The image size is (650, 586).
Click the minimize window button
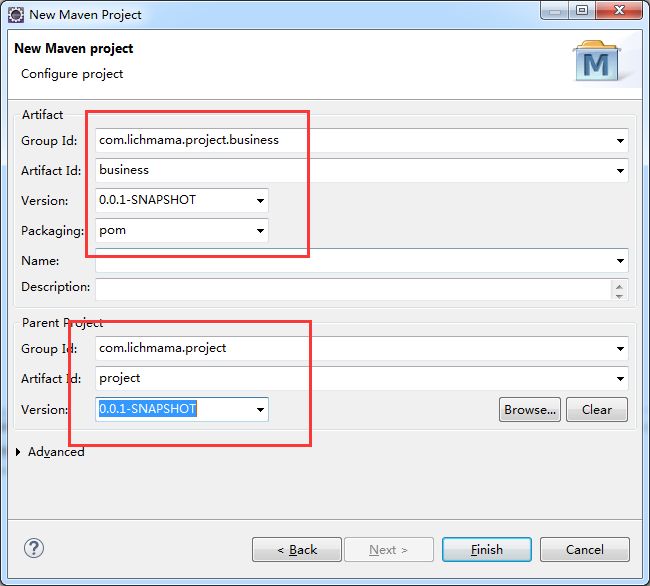[x=555, y=10]
